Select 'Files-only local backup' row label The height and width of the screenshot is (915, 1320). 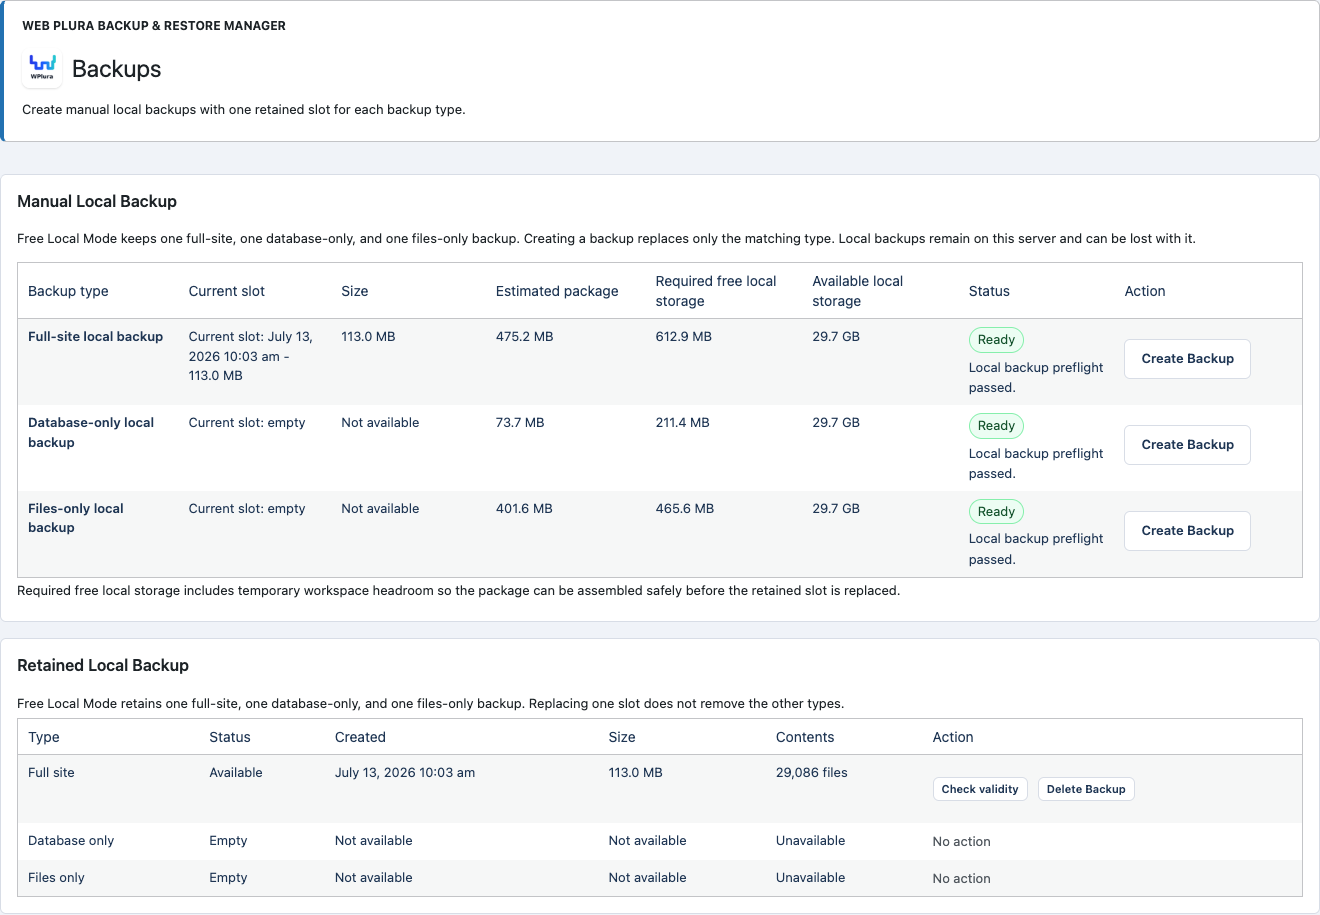(76, 518)
